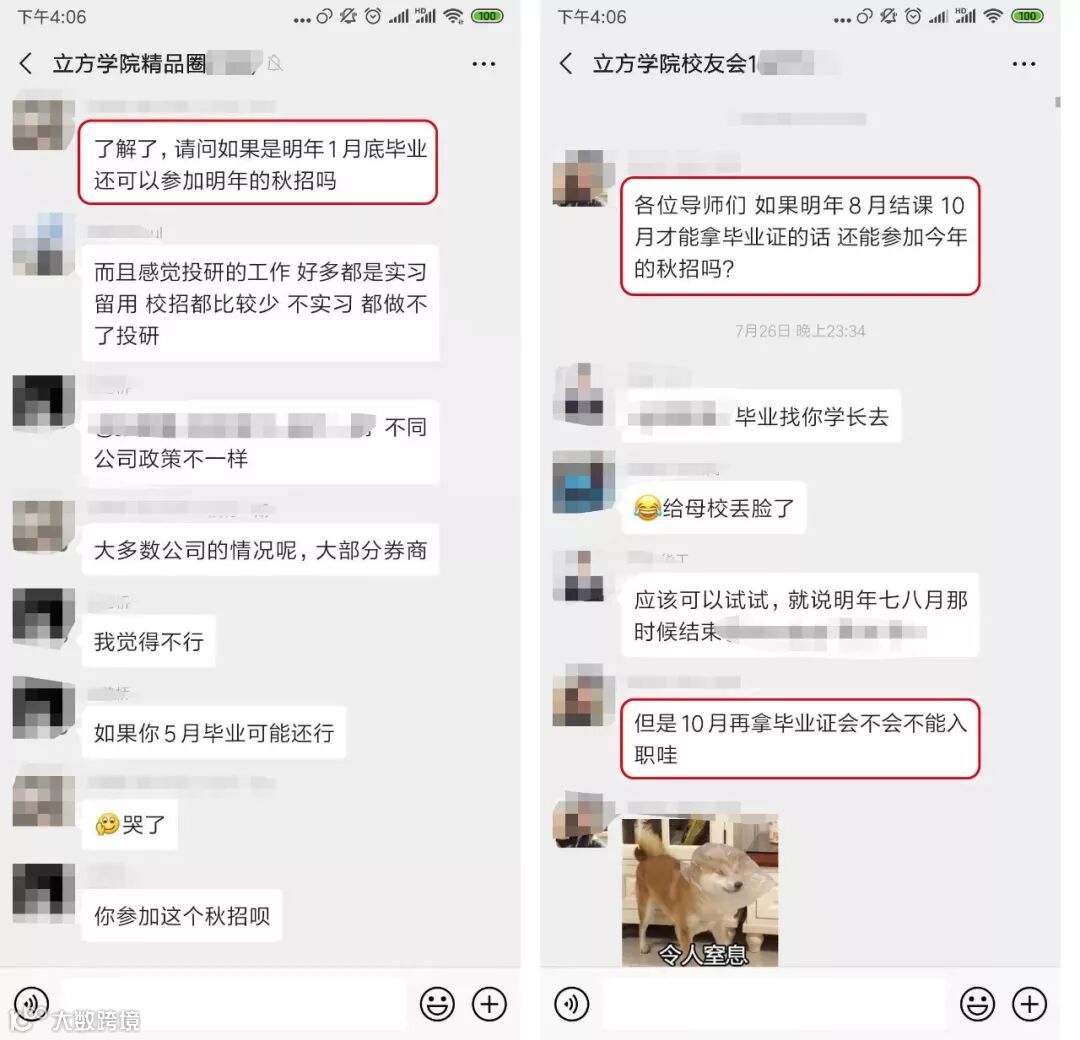Open more options in 立方学院校友会 chat
Image resolution: width=1080 pixels, height=1040 pixels.
click(x=1024, y=64)
